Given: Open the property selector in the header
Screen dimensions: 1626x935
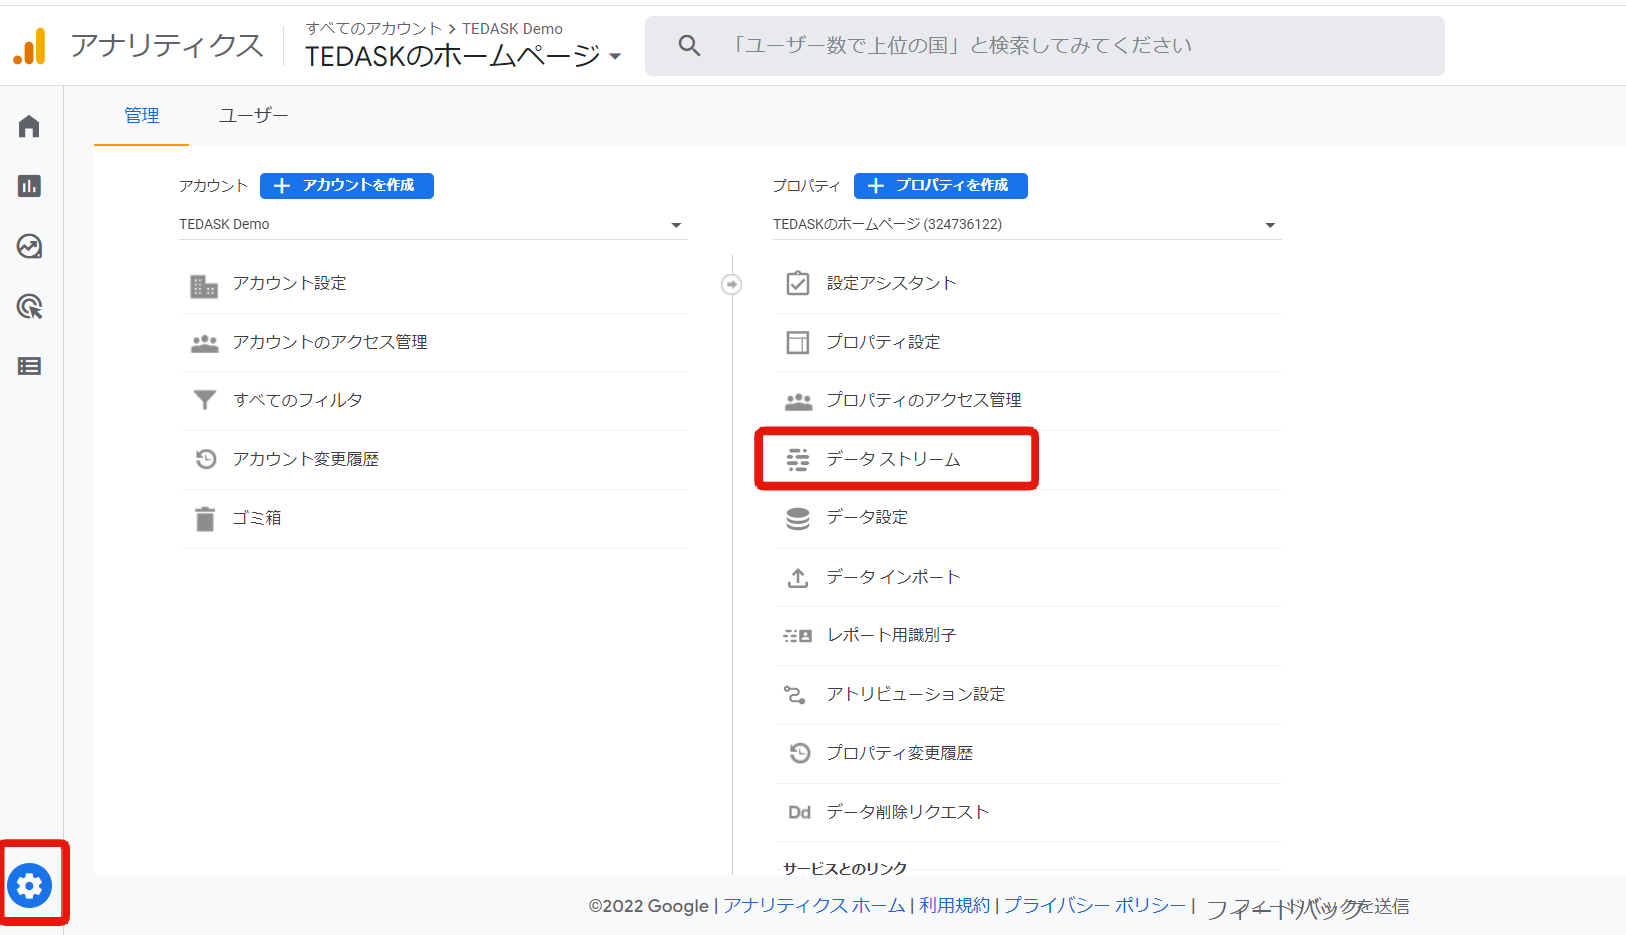Looking at the screenshot, I should pyautogui.click(x=463, y=56).
